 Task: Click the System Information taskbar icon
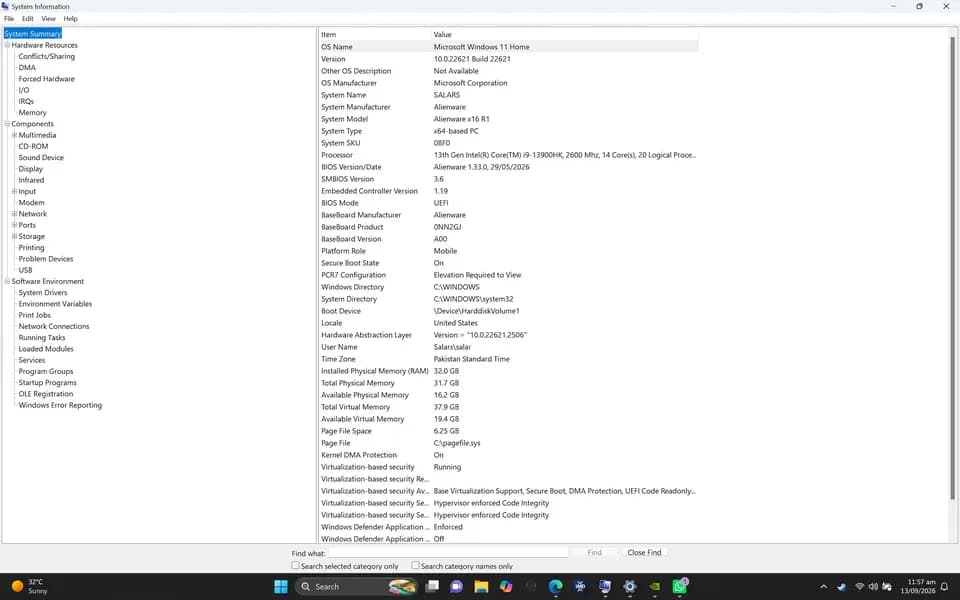point(605,587)
